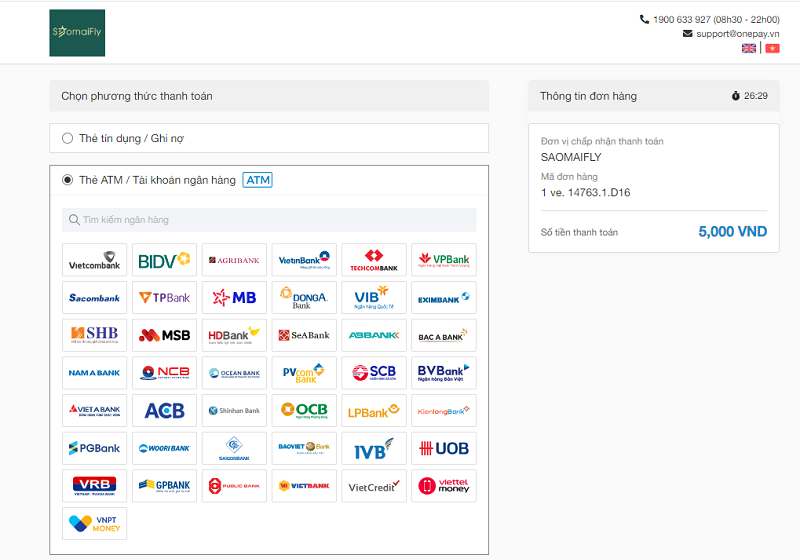The height and width of the screenshot is (560, 800).
Task: Select Nam A Bank logo
Action: pos(94,373)
